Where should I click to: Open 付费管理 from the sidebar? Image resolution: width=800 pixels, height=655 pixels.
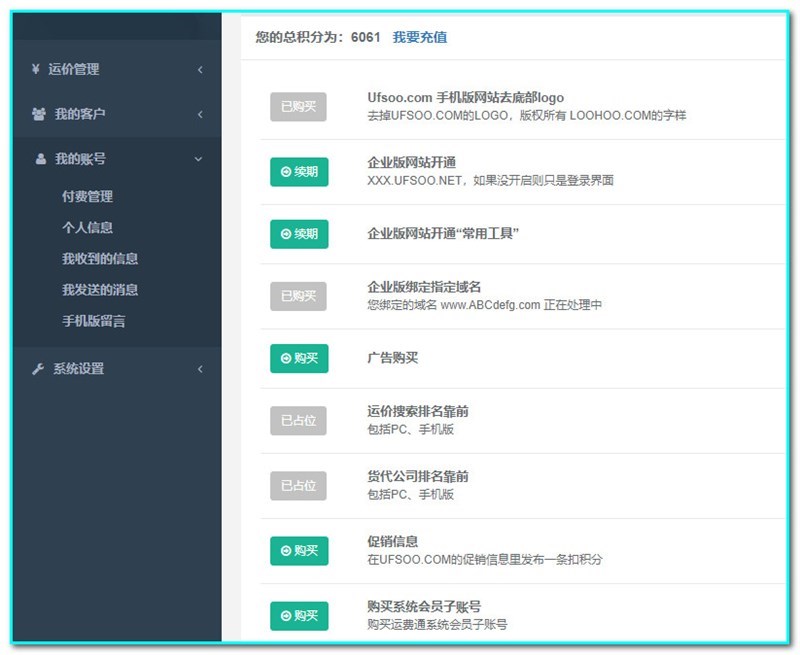[86, 197]
